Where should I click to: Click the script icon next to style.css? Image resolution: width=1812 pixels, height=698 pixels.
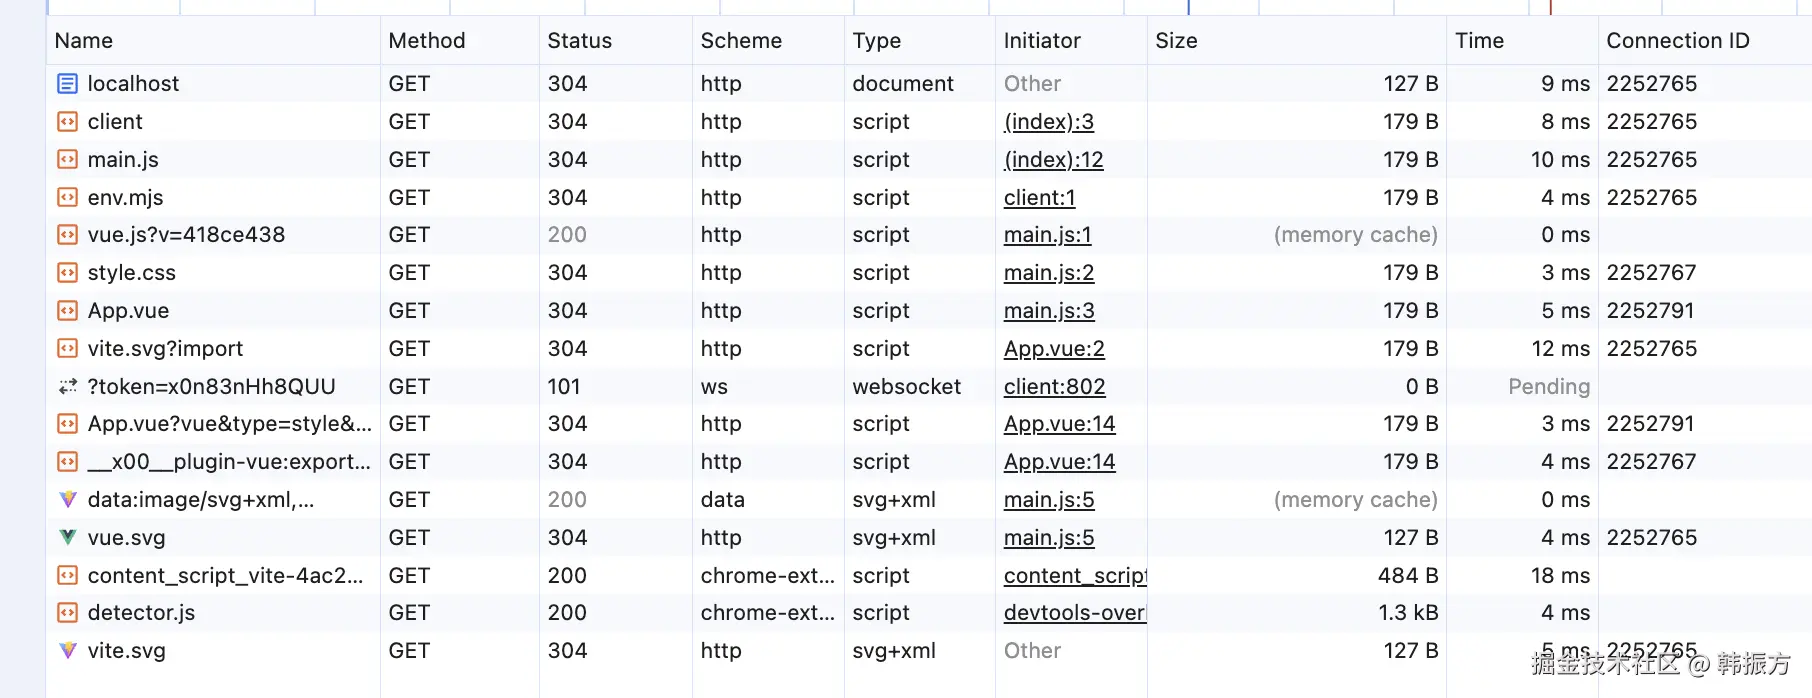coord(67,273)
